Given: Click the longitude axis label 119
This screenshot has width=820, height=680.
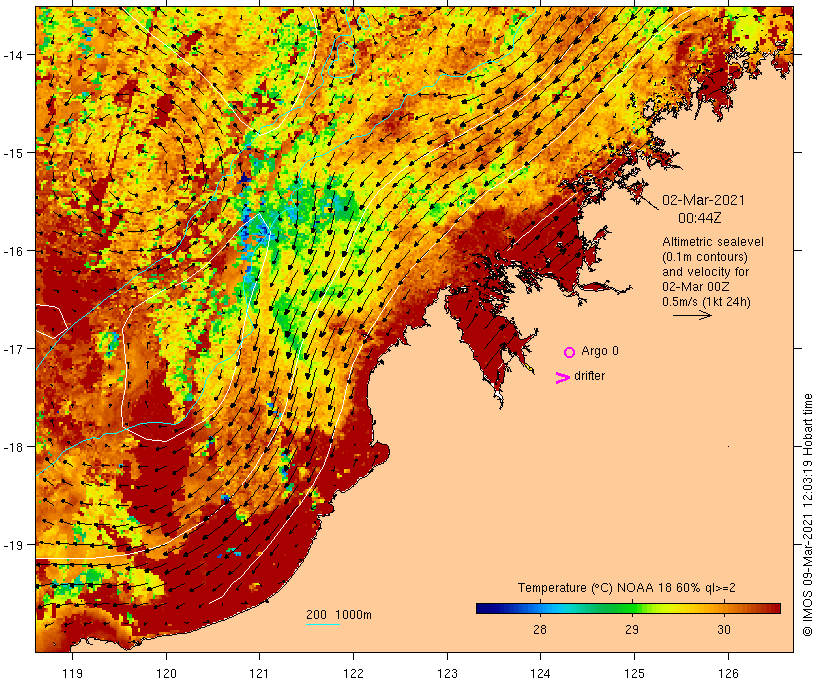Looking at the screenshot, I should [x=72, y=673].
